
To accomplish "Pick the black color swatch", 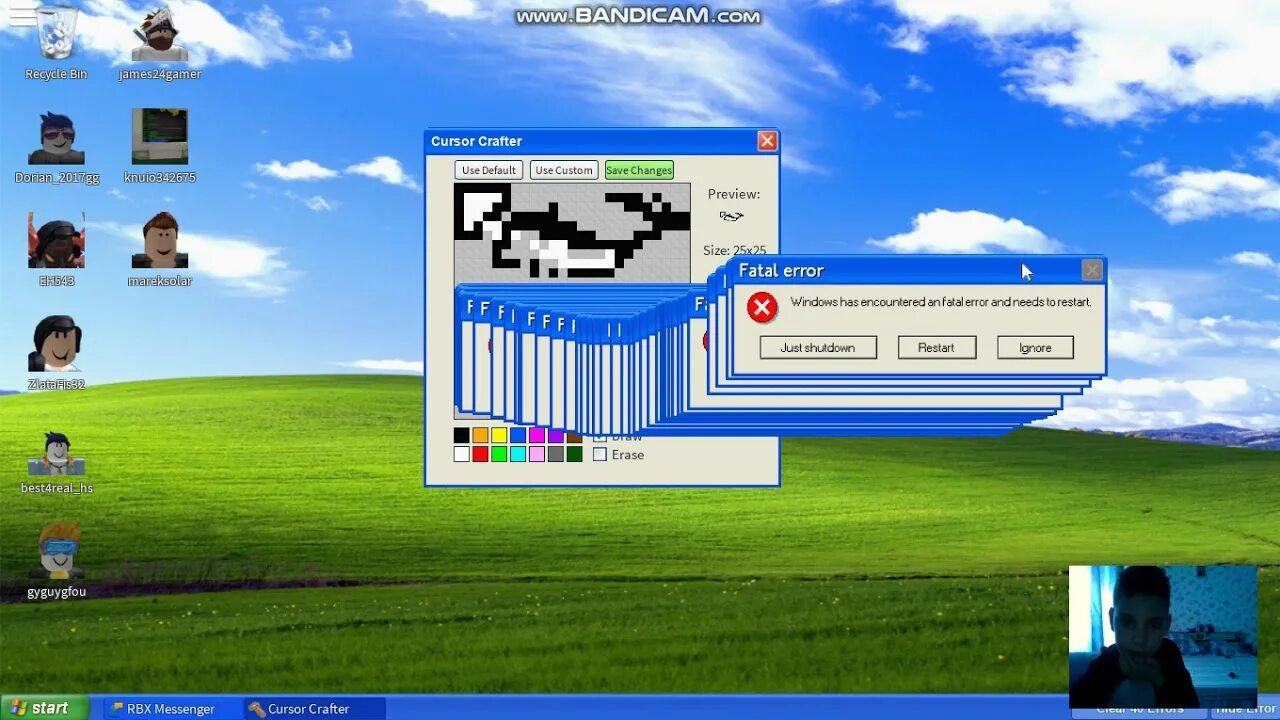I will click(x=461, y=435).
